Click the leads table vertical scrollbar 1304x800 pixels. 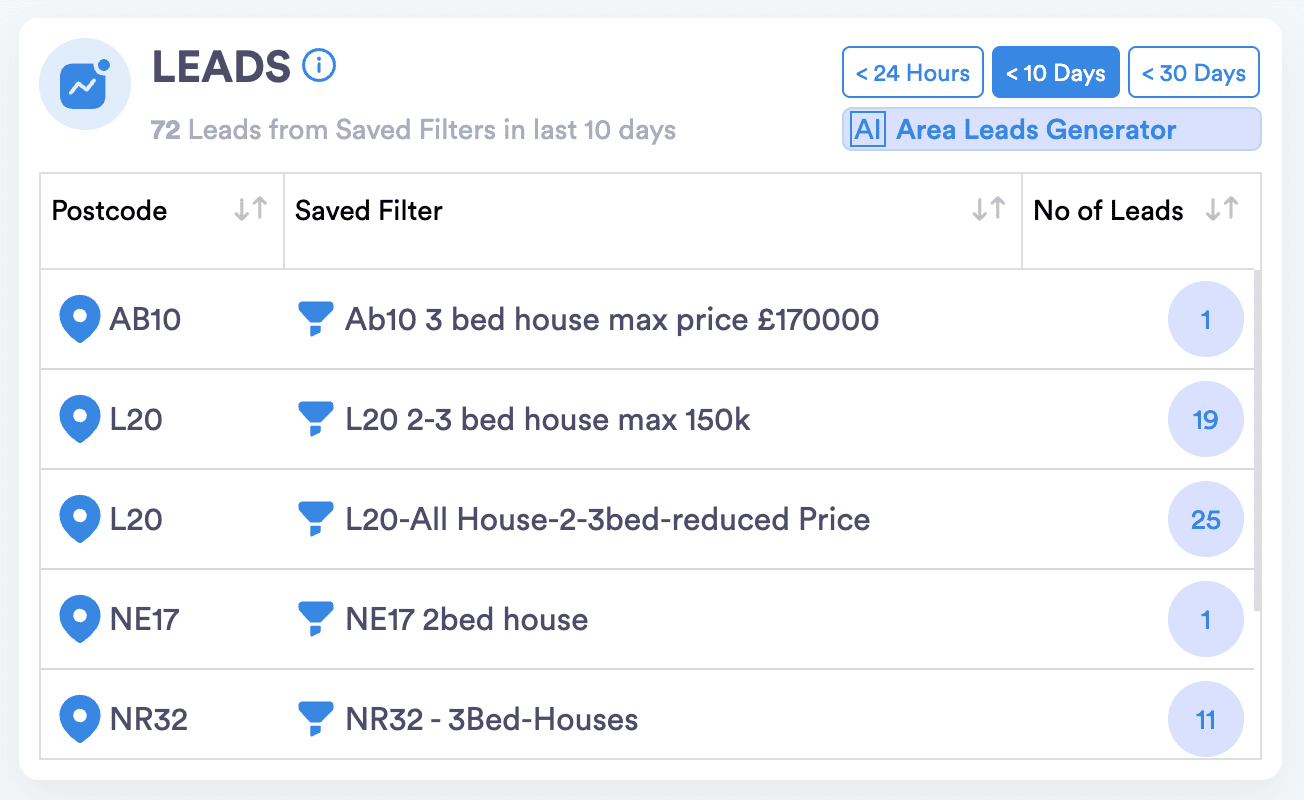1257,440
